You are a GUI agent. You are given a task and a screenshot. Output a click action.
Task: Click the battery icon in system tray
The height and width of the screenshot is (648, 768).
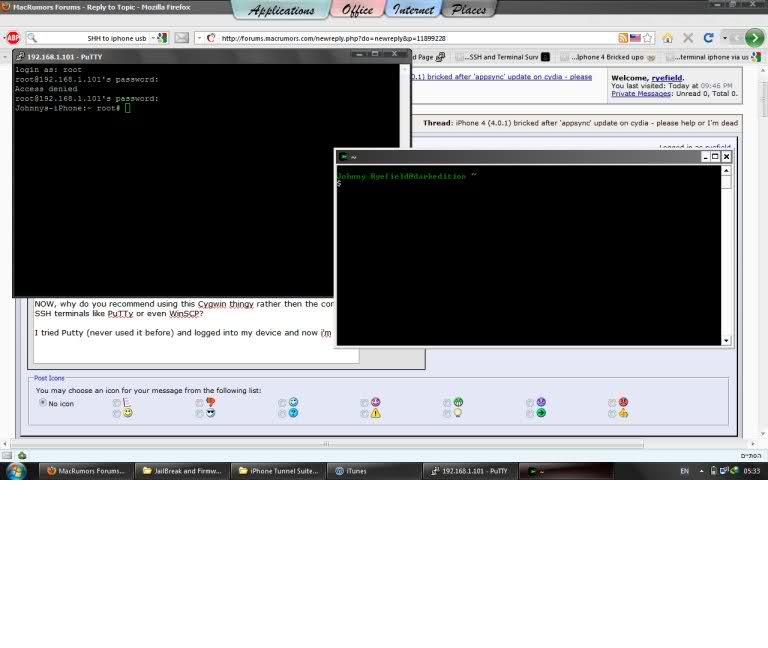click(x=713, y=471)
